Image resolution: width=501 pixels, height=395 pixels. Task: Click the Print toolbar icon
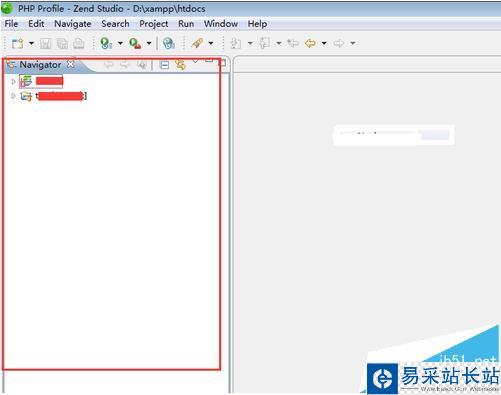pos(79,43)
